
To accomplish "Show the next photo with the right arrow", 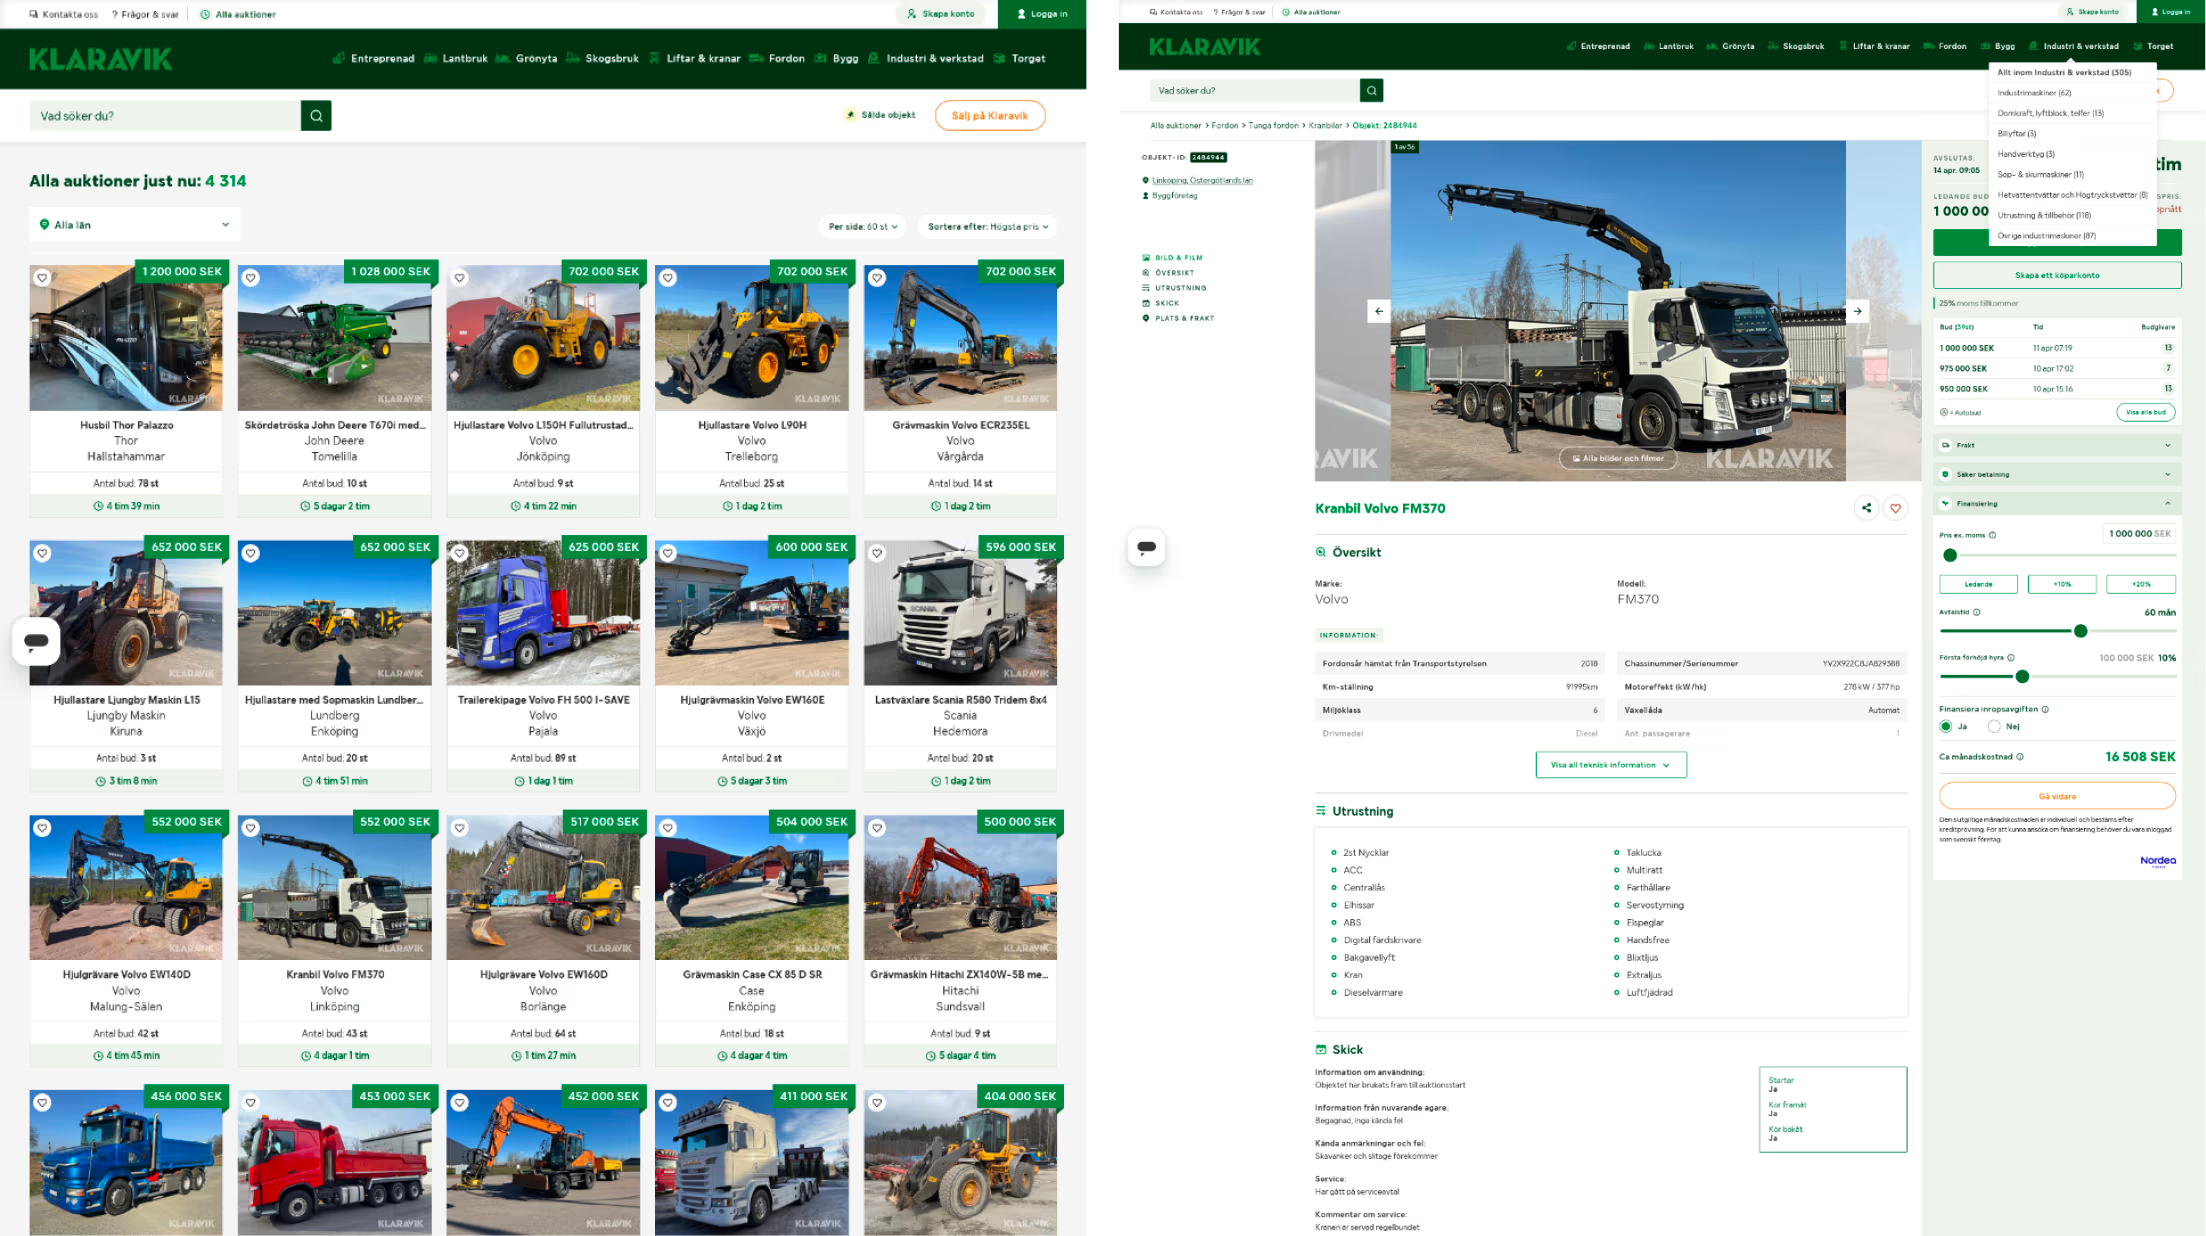I will click(1857, 311).
